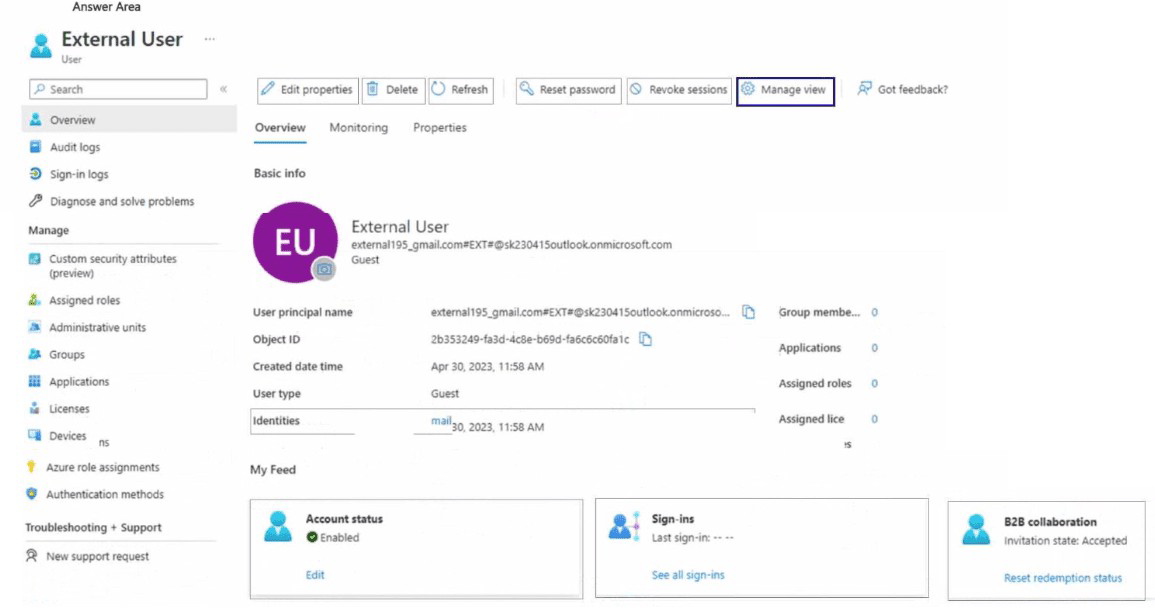Collapse the left navigation pane
1155x609 pixels.
click(223, 89)
